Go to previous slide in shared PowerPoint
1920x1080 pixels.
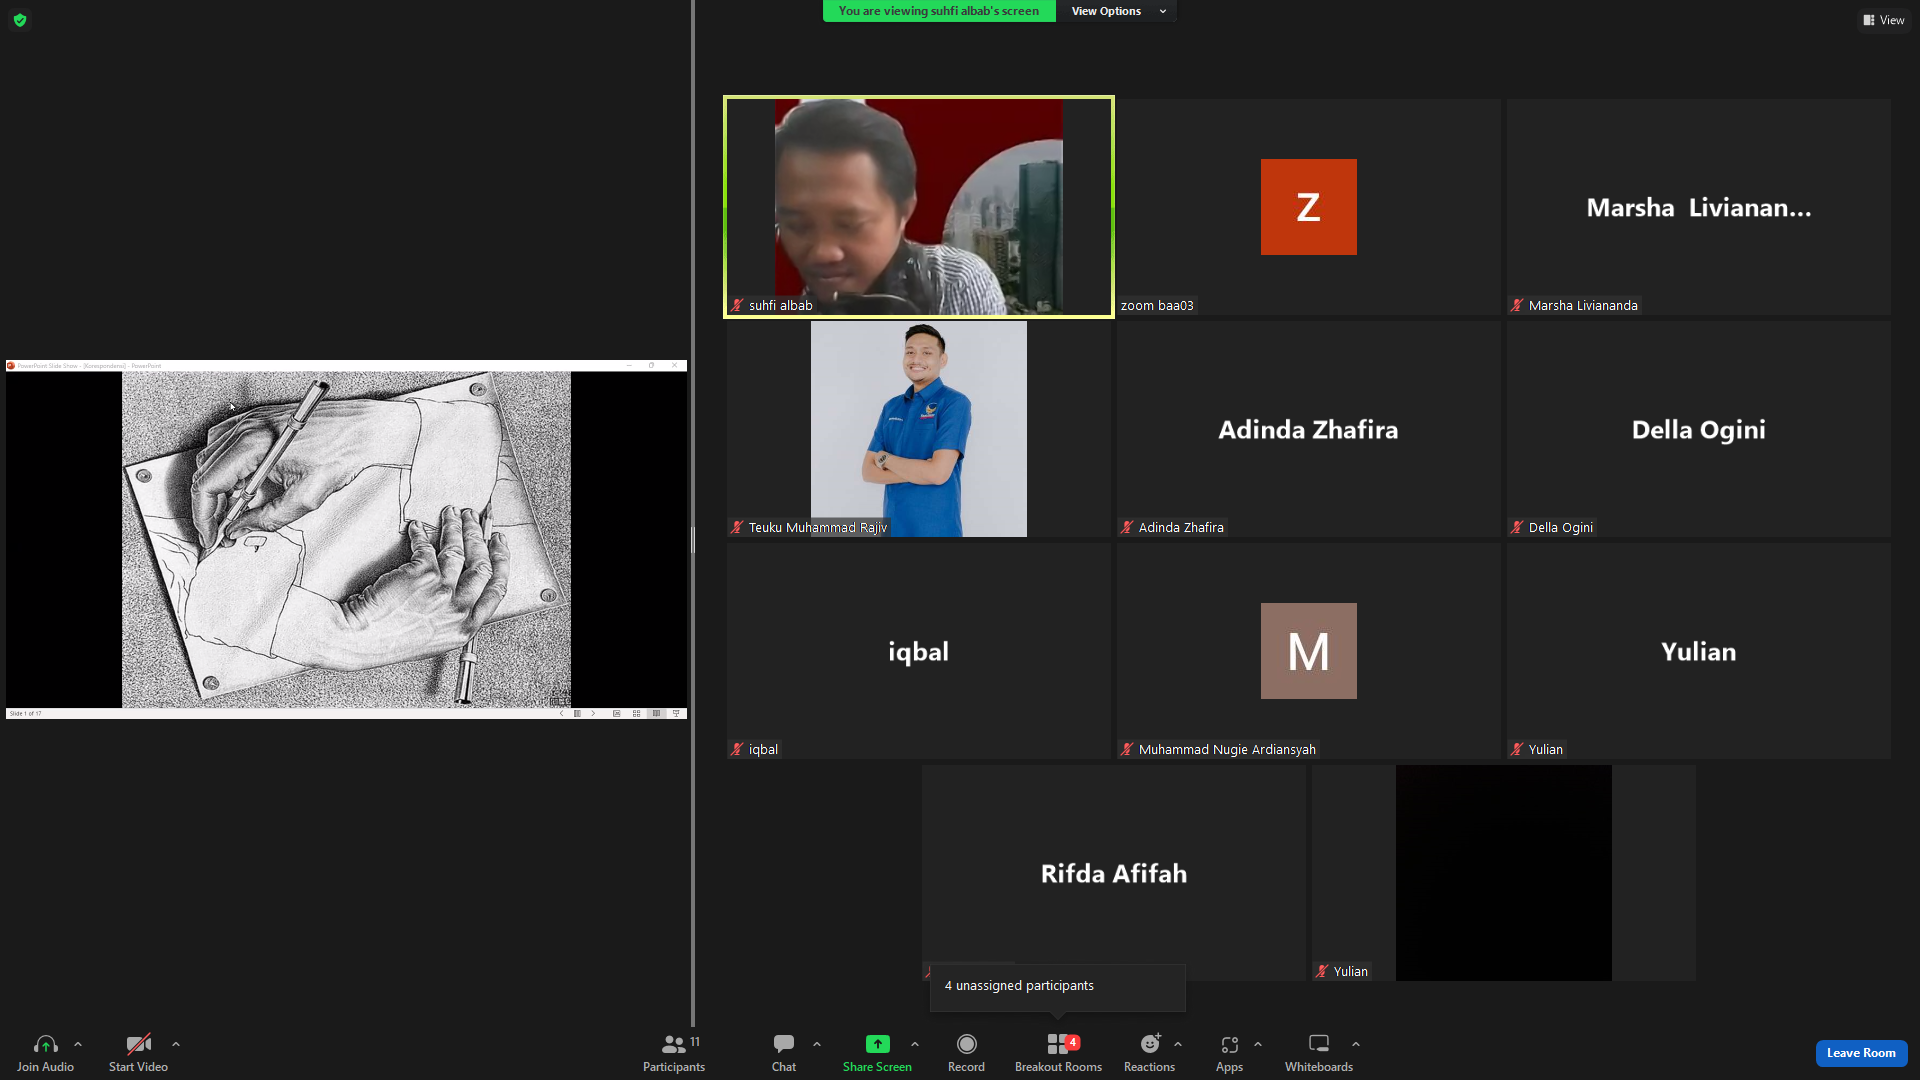[561, 714]
